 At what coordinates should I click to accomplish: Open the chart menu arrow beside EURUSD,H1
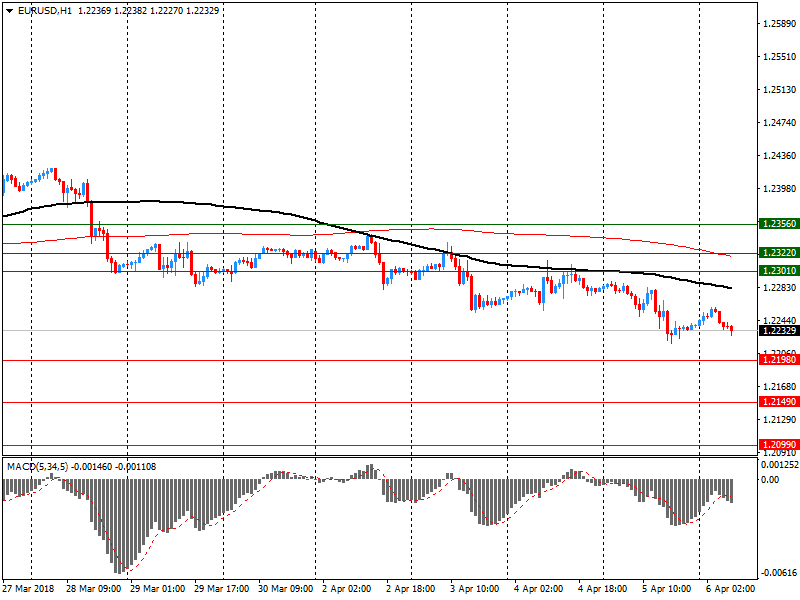[9, 11]
